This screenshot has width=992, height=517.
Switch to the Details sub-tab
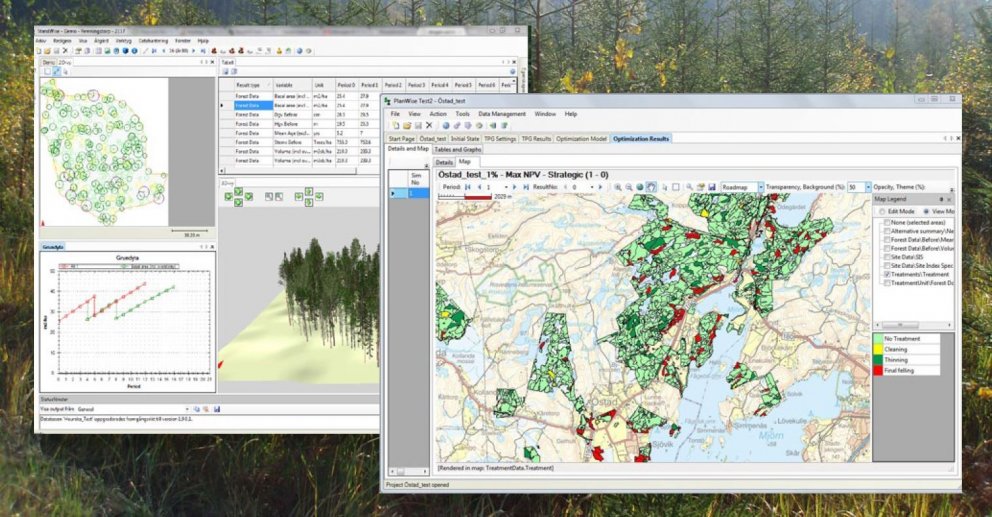(x=444, y=161)
